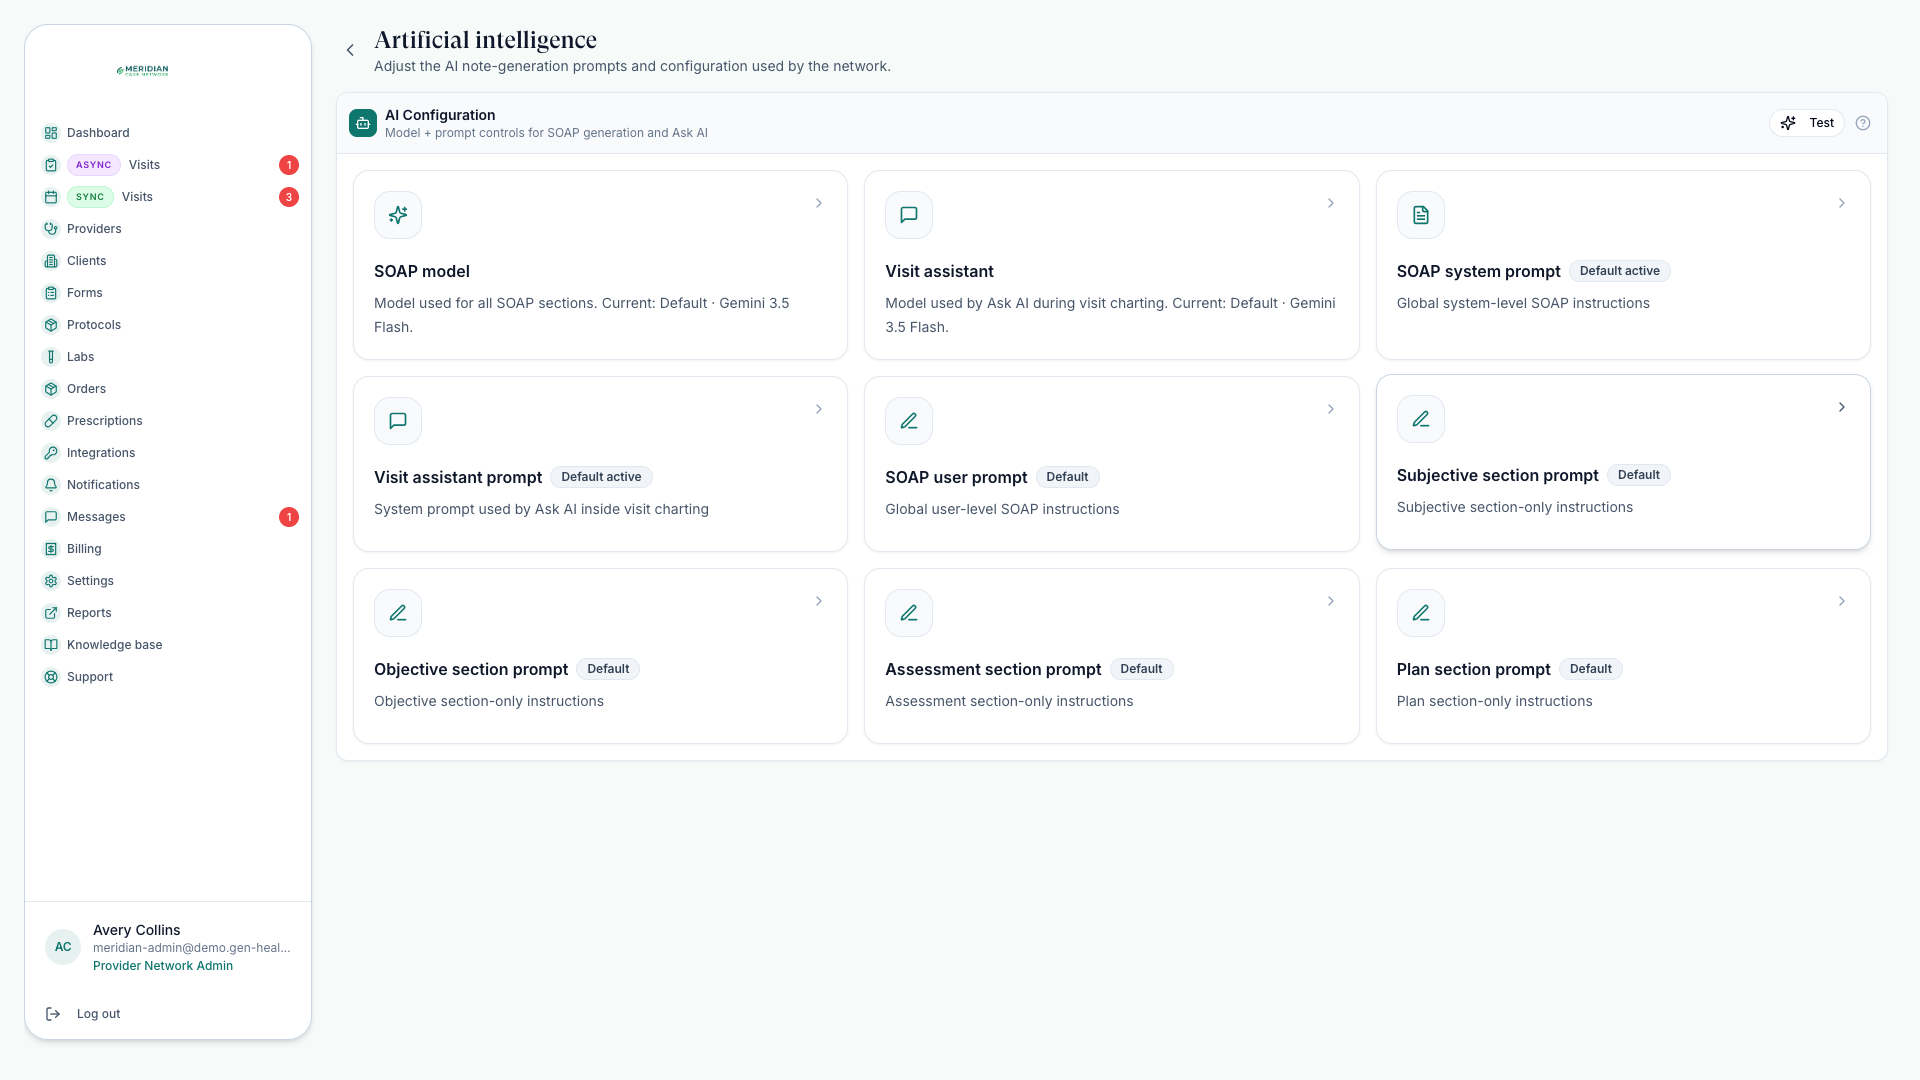Open the SOAP model card title
This screenshot has height=1080, width=1920.
(422, 271)
